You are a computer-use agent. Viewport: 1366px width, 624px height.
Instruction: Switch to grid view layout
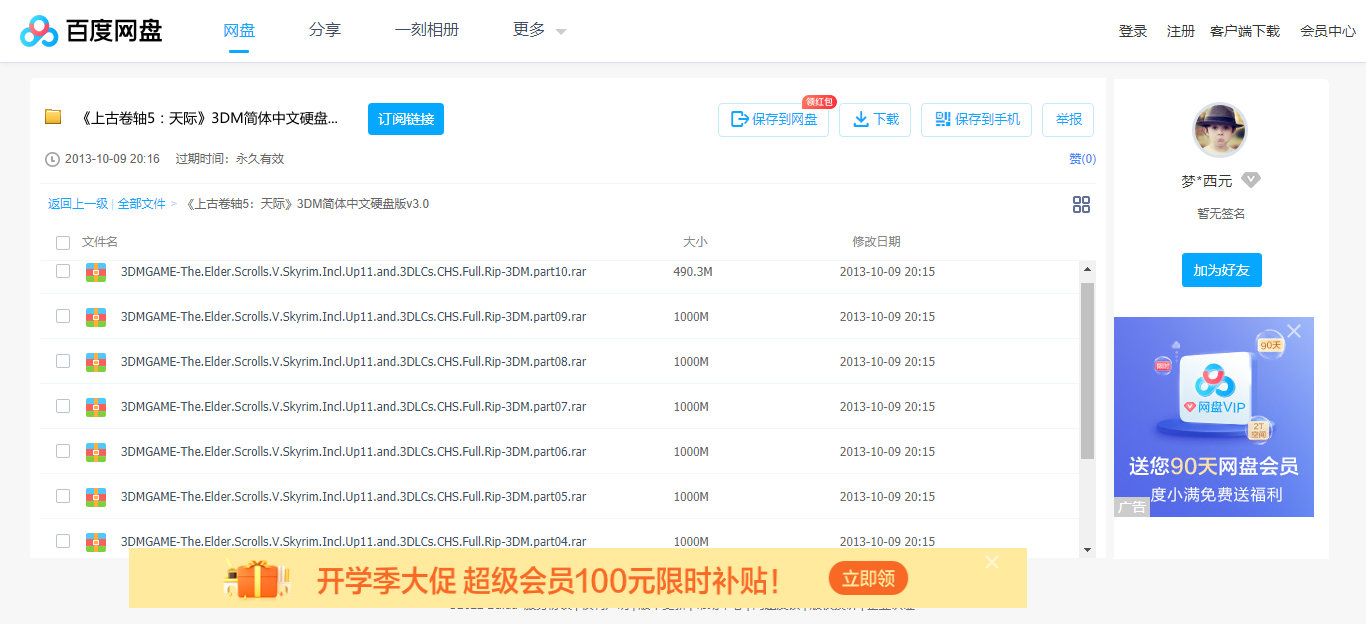[1081, 204]
